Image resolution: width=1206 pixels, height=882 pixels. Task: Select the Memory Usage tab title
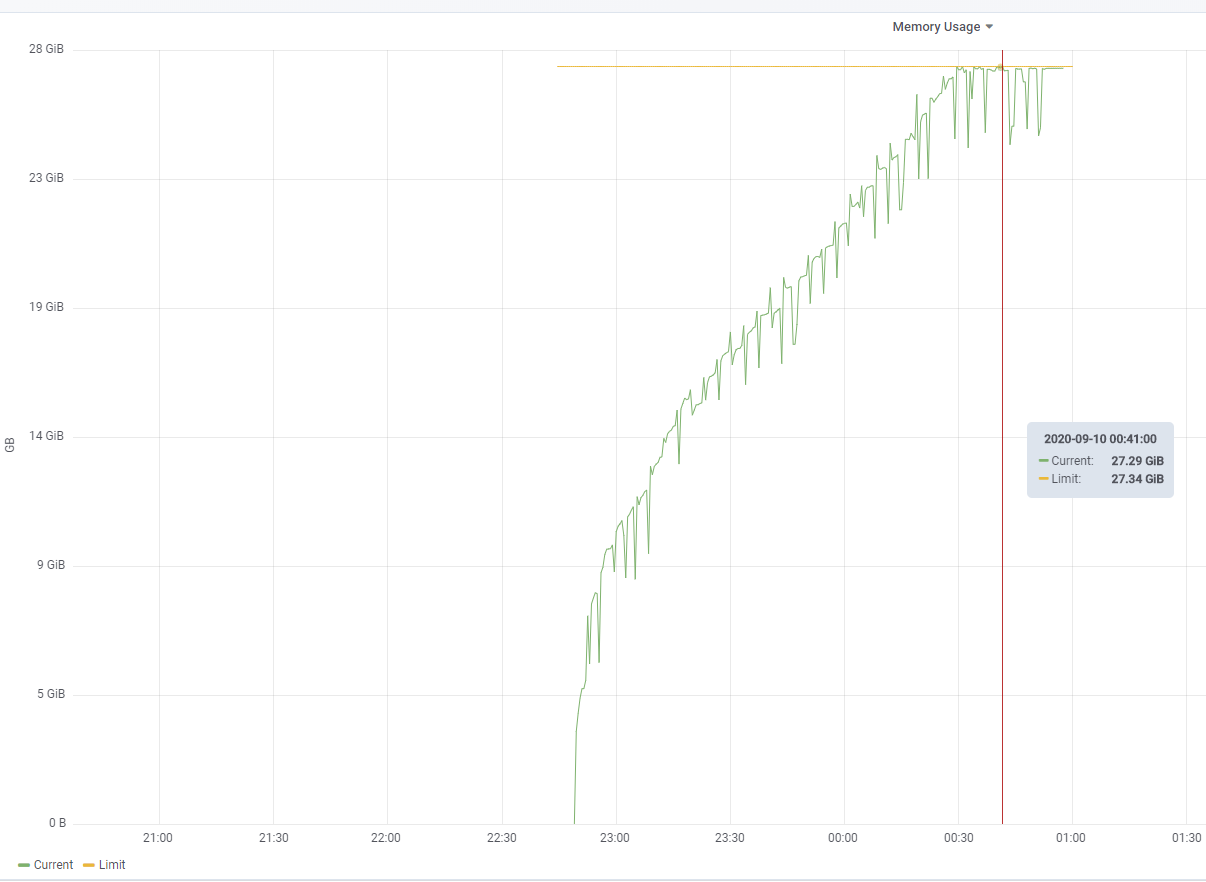click(x=936, y=26)
